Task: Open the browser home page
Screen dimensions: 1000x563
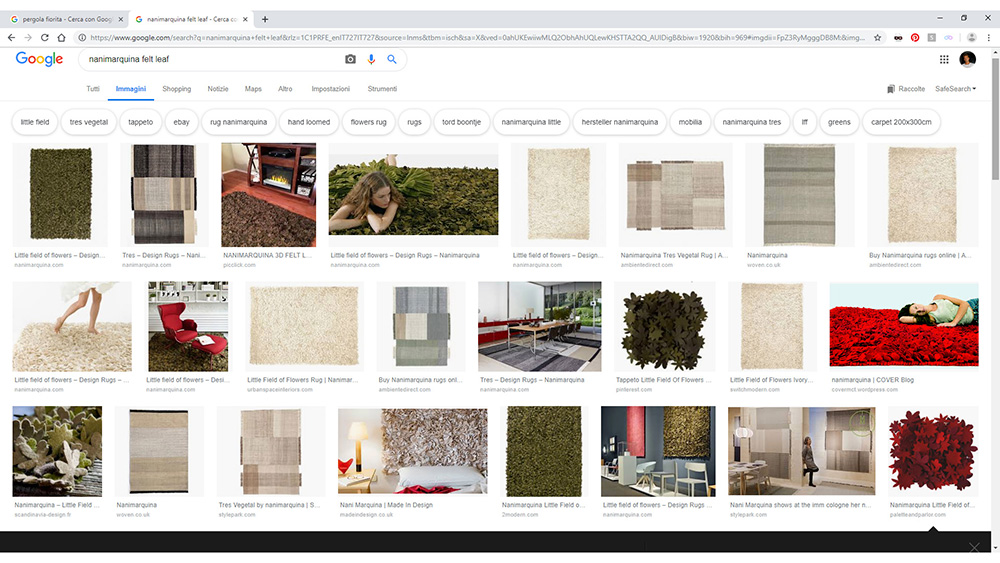Action: (x=61, y=38)
